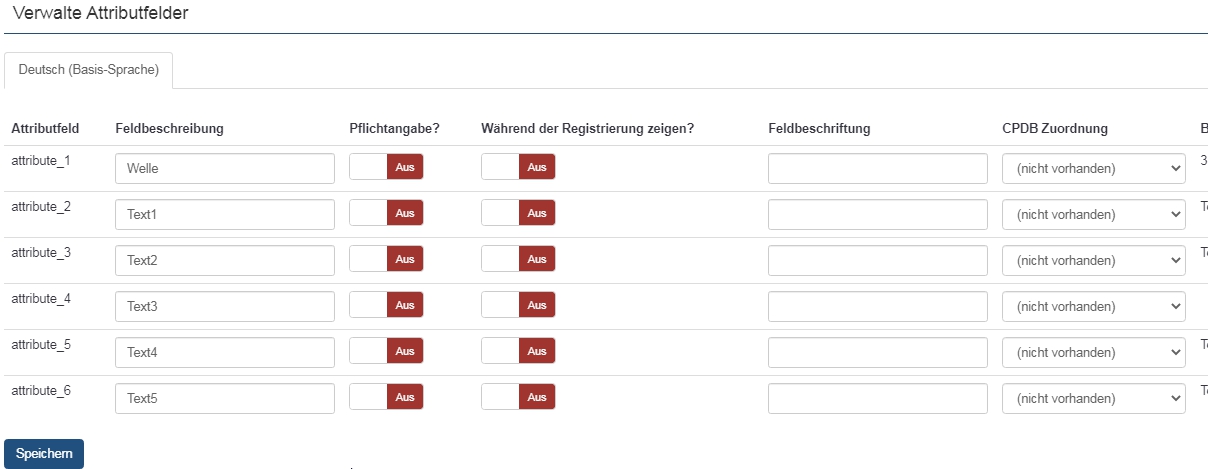The image size is (1208, 469).
Task: Toggle Pflichtangabe switch for attribute_3
Action: [x=386, y=259]
